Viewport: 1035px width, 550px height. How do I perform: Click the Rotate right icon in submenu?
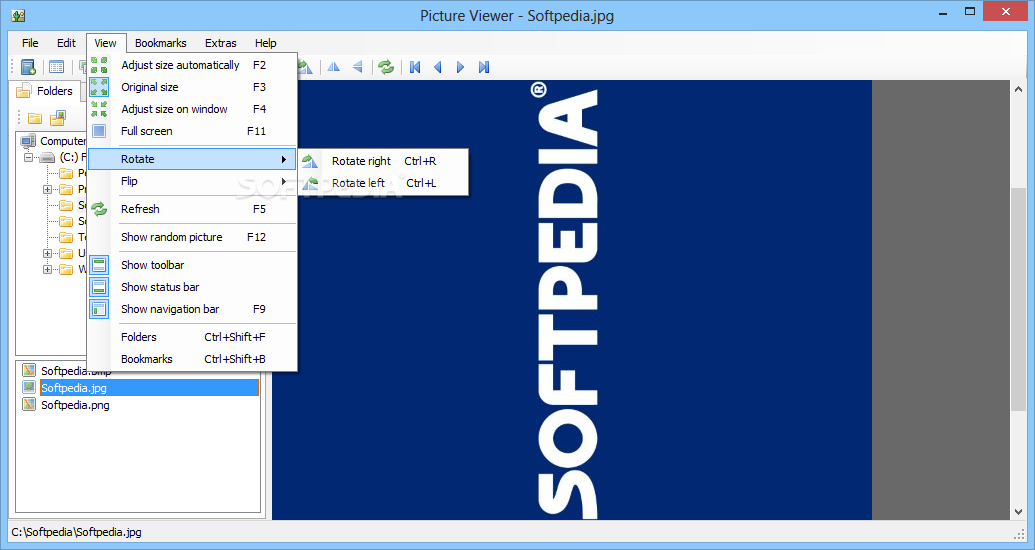[x=310, y=161]
